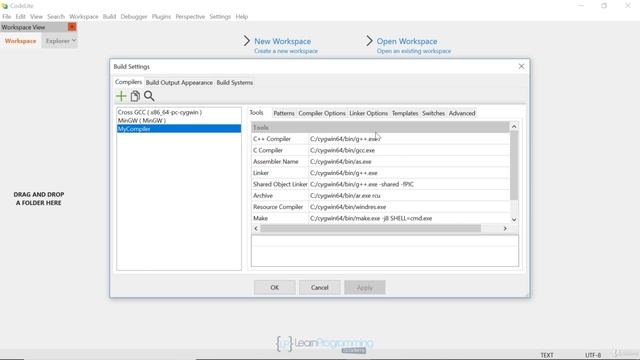
Task: Select MinGW ( MinGW ) compiler
Action: click(179, 120)
